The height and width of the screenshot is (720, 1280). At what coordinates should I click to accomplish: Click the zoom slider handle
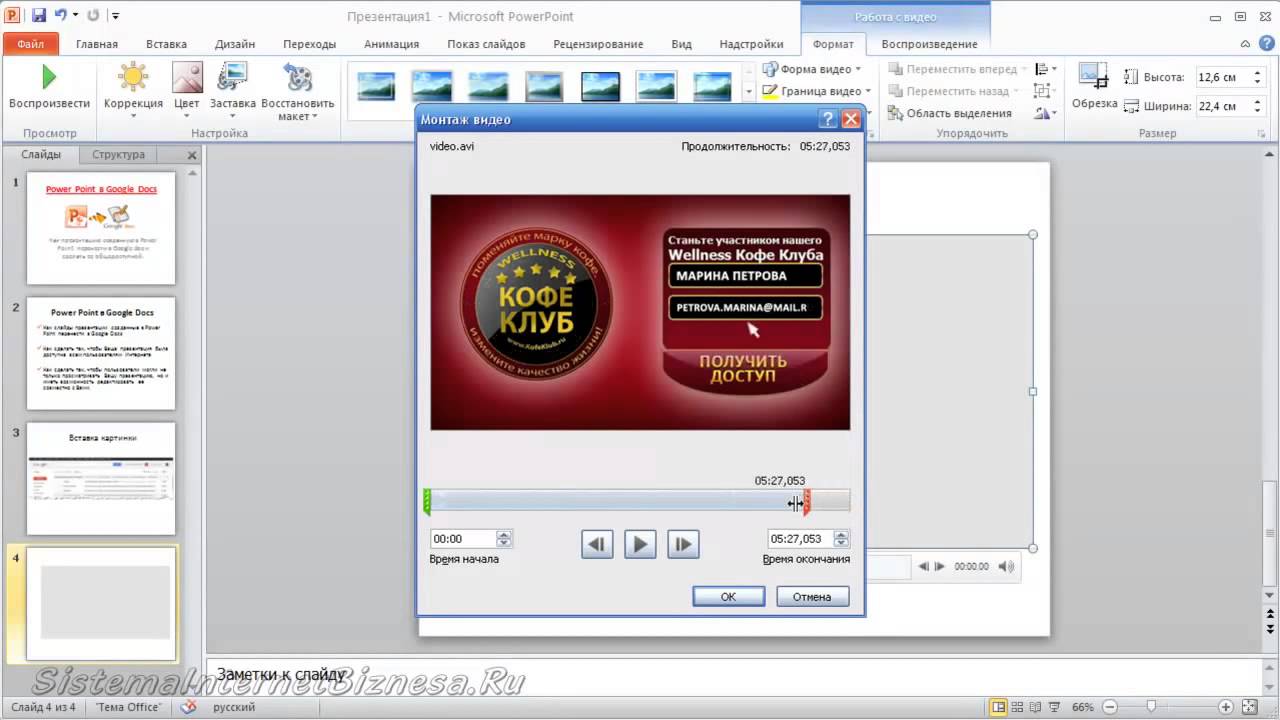(x=1152, y=707)
